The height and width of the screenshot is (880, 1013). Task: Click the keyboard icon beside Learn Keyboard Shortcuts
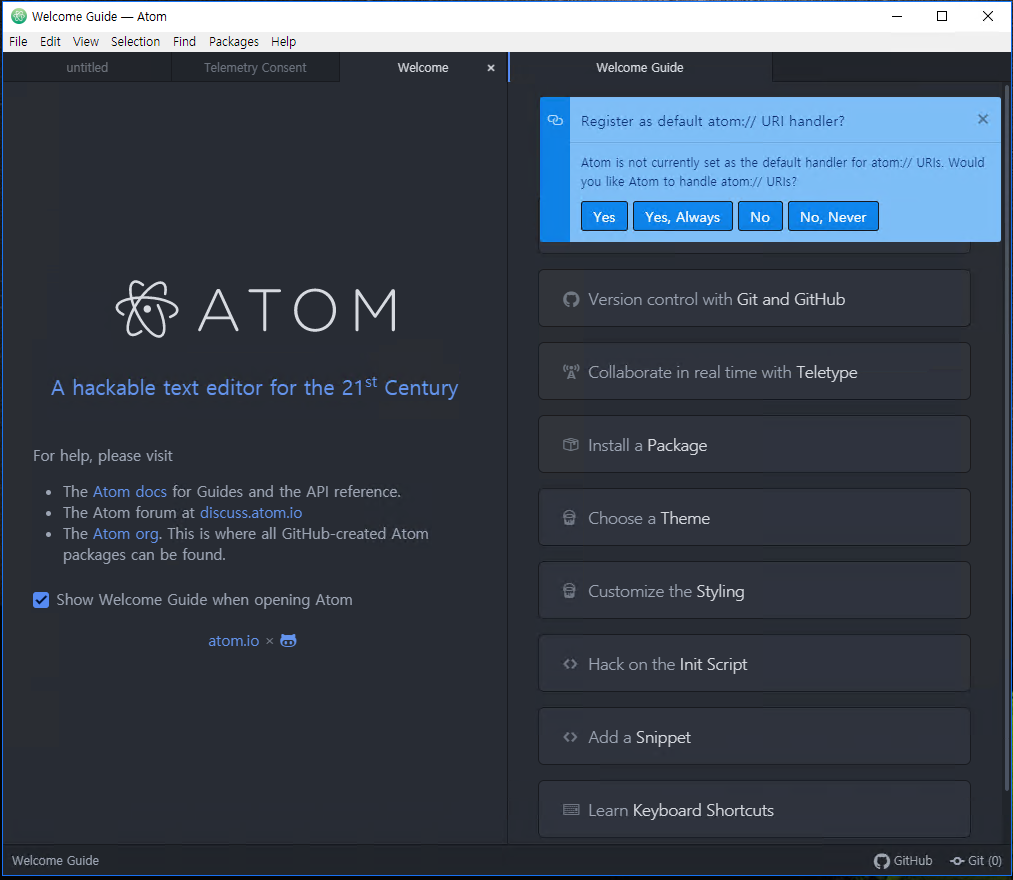[x=571, y=810]
